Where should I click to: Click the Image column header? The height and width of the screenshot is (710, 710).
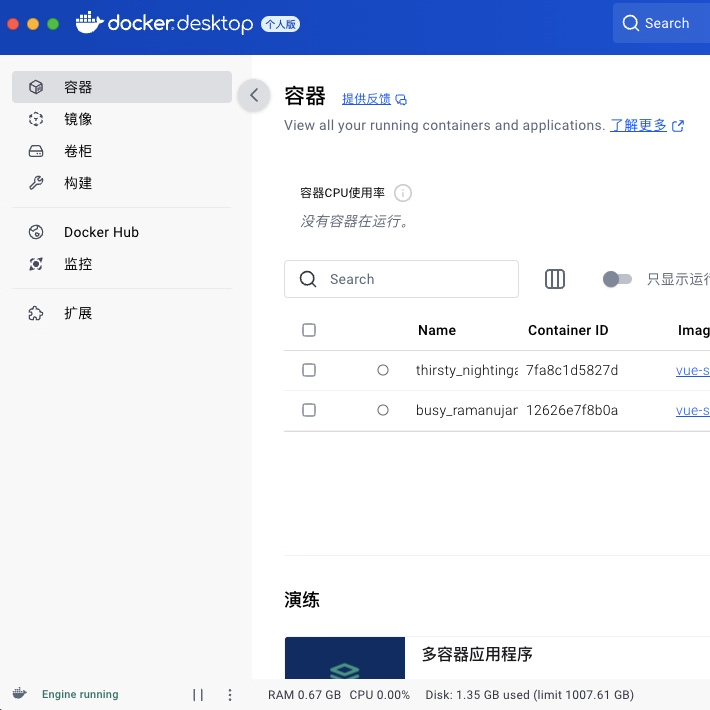[x=694, y=331]
